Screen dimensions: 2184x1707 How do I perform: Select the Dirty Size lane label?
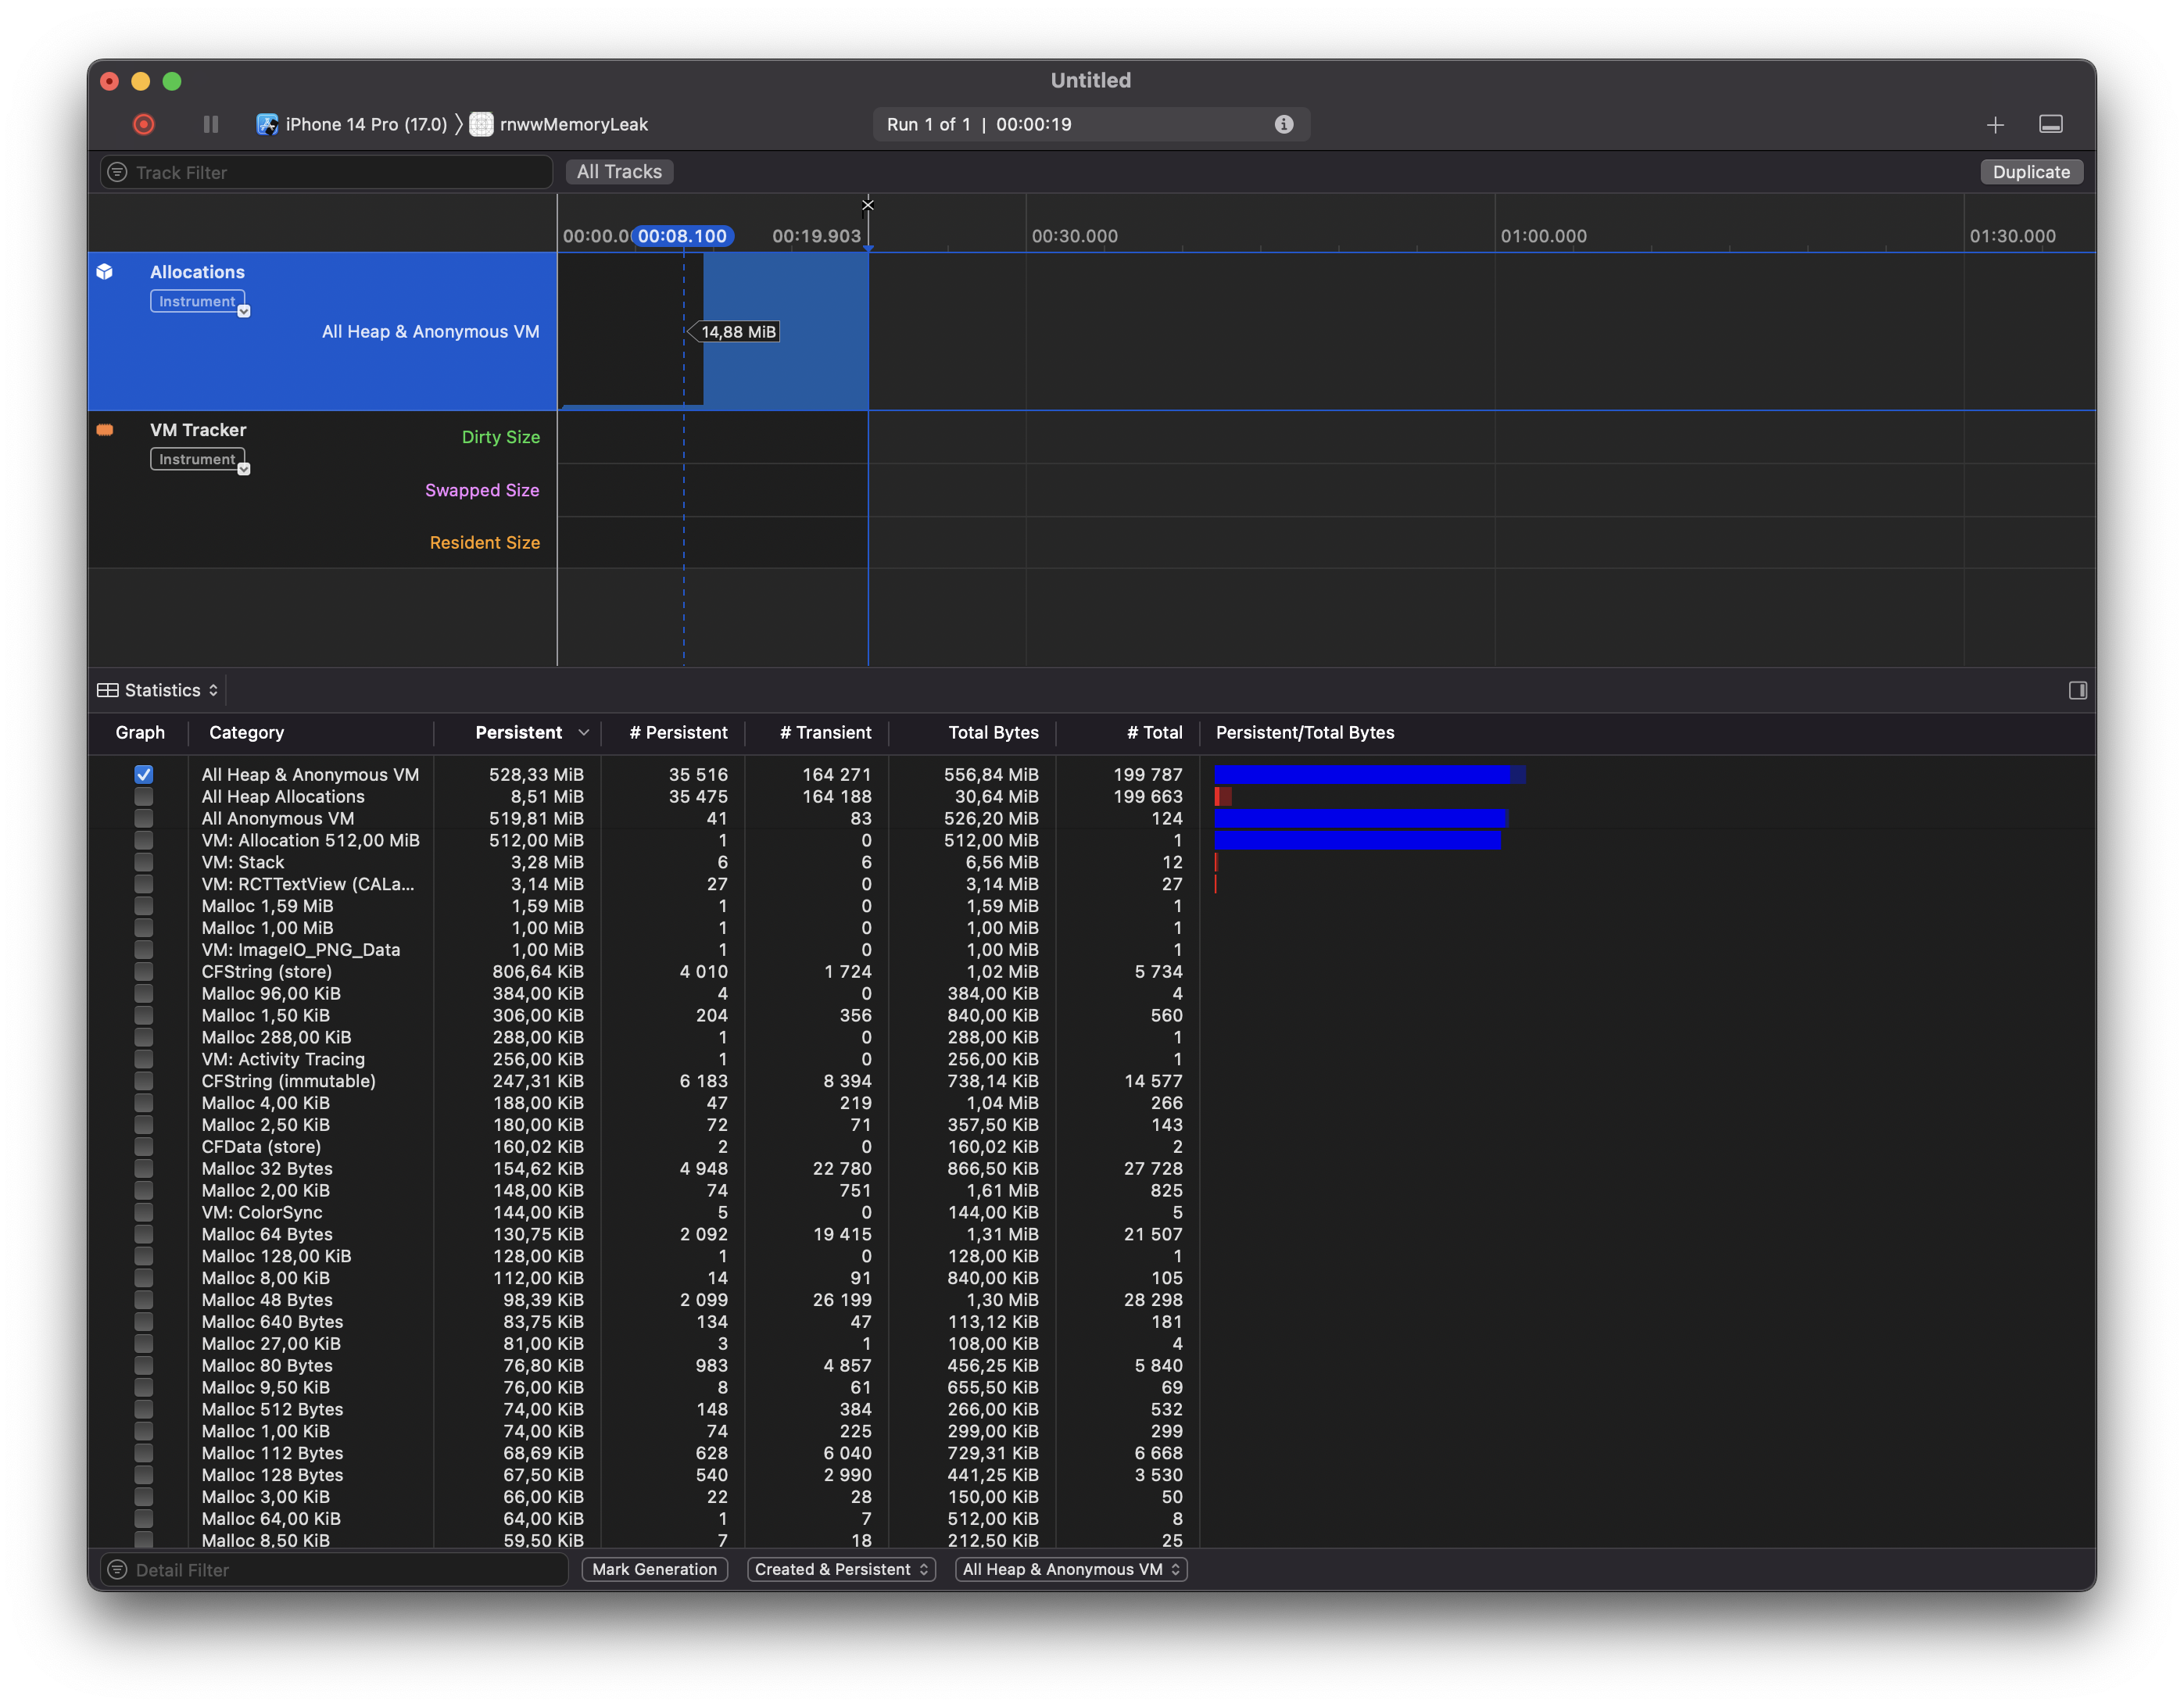pos(501,437)
